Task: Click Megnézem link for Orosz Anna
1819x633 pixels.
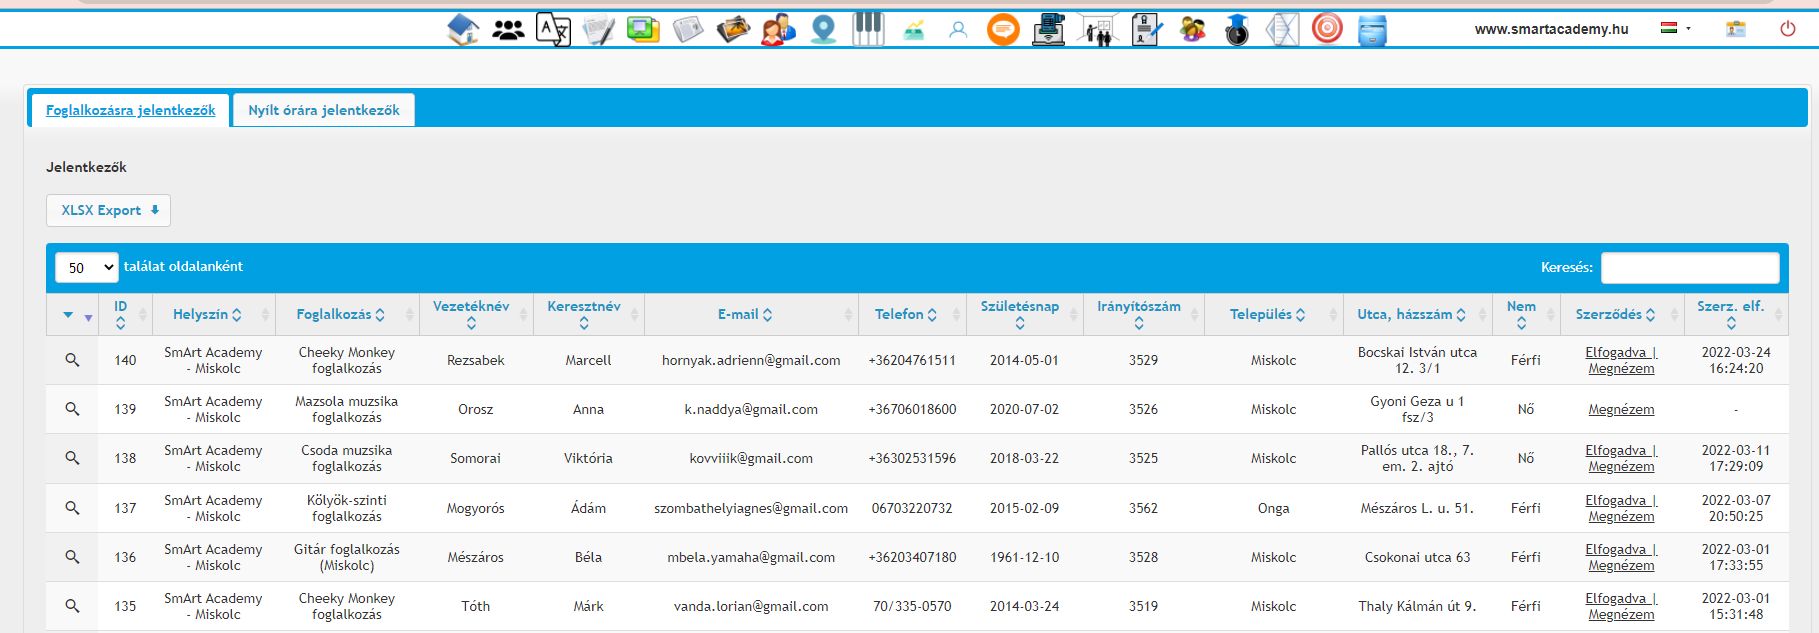Action: pos(1621,409)
